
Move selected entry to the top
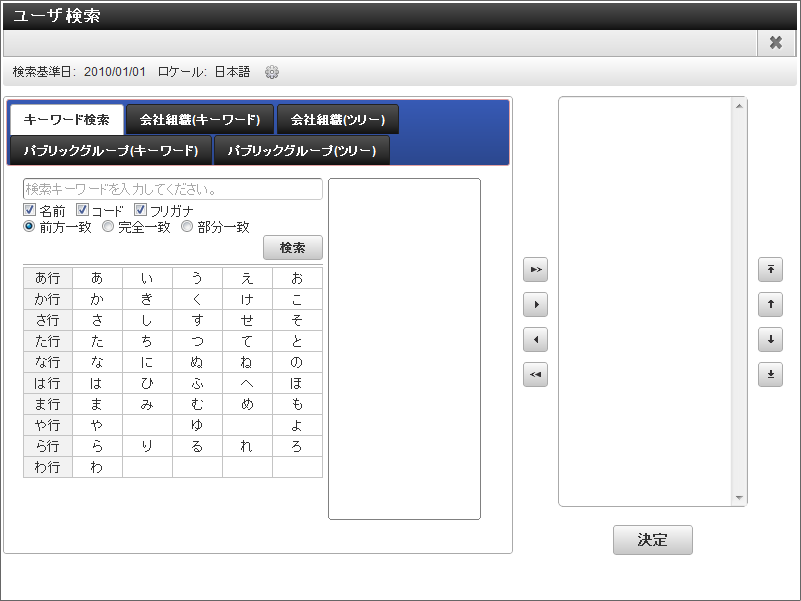click(770, 270)
